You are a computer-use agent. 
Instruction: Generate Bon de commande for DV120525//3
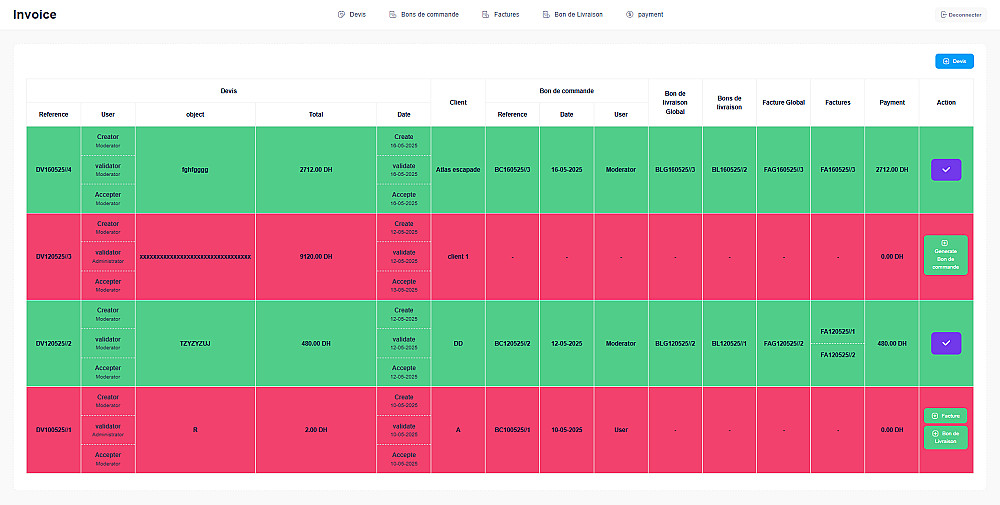coord(945,256)
